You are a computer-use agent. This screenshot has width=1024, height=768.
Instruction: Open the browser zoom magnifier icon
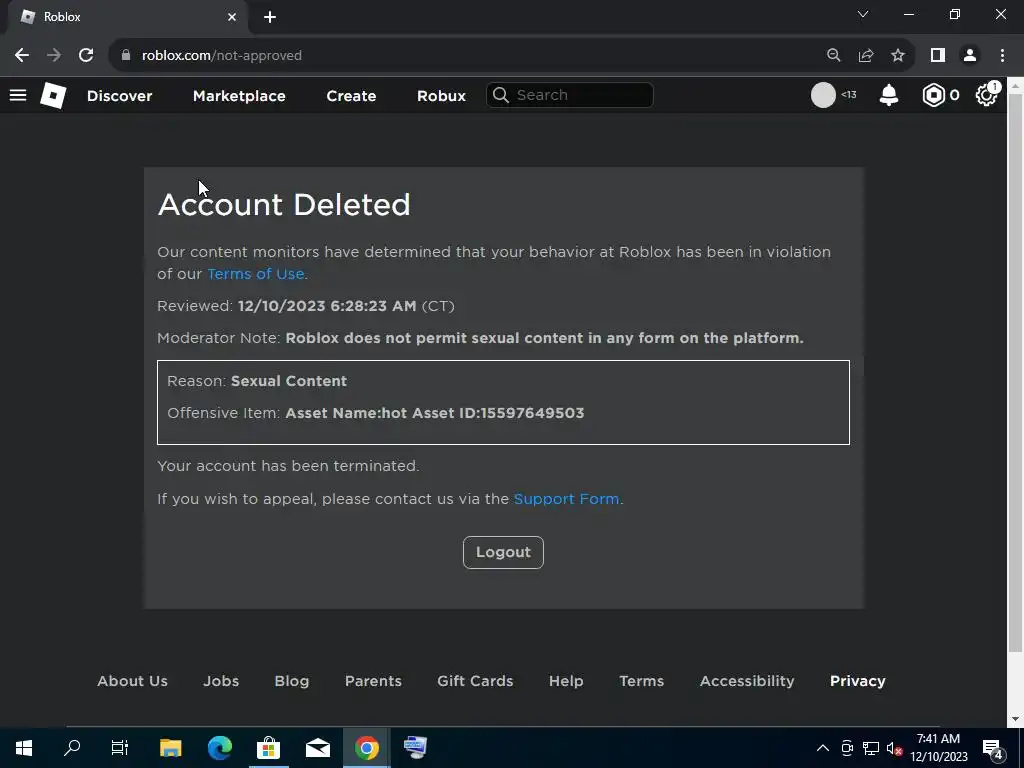point(833,56)
